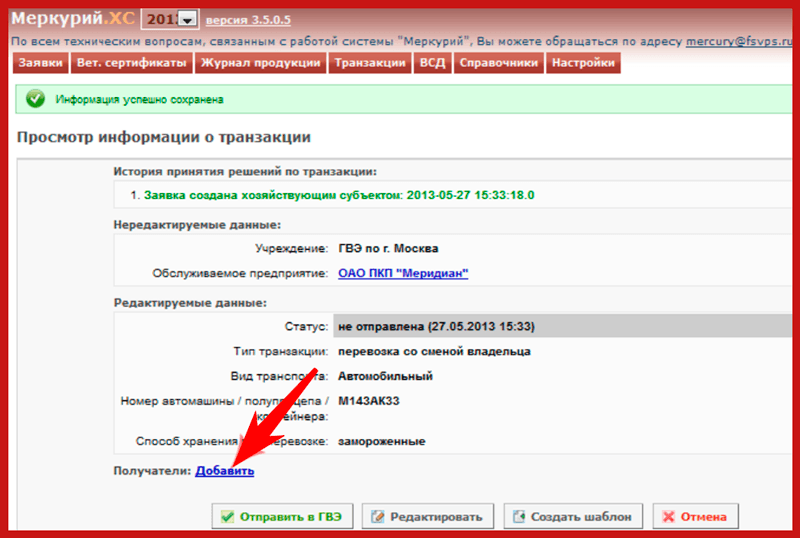
Task: Click the Редактировать button
Action: pyautogui.click(x=428, y=517)
